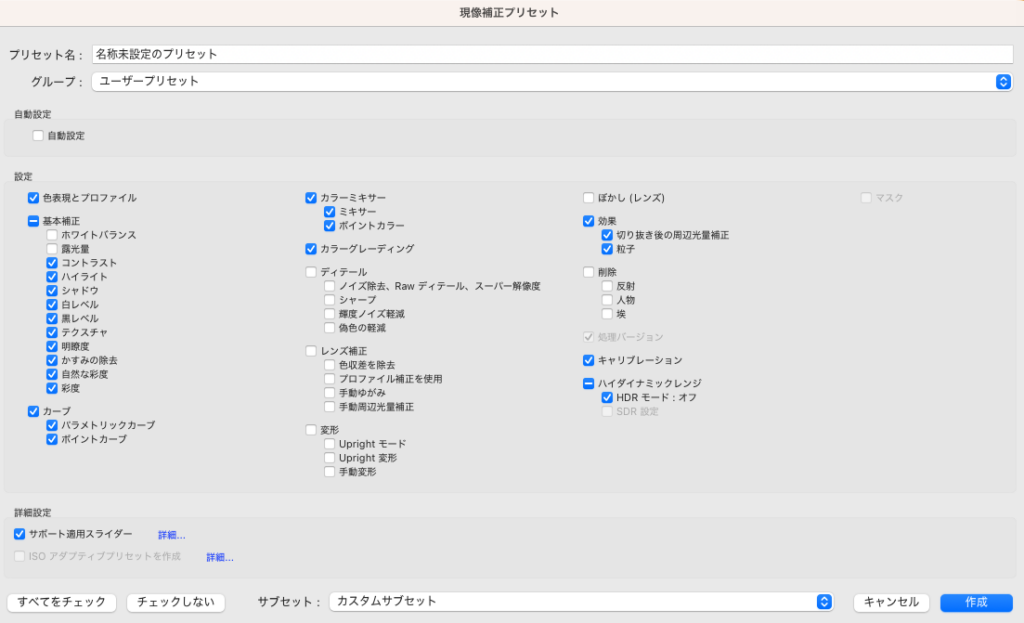Enable the シャープ setting under ディテール
Screen dimensions: 1024x623
tap(330, 299)
